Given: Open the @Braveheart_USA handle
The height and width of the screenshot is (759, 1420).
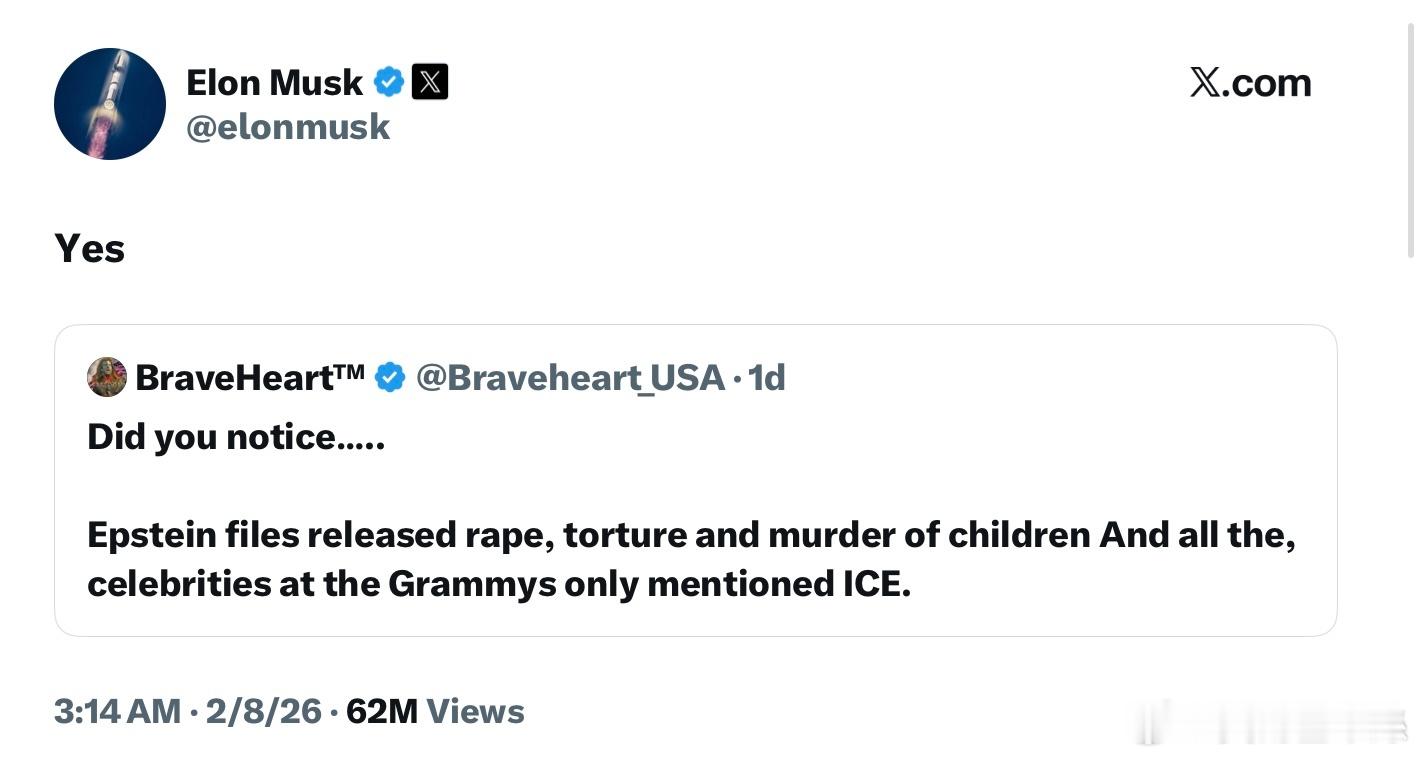Looking at the screenshot, I should (569, 377).
